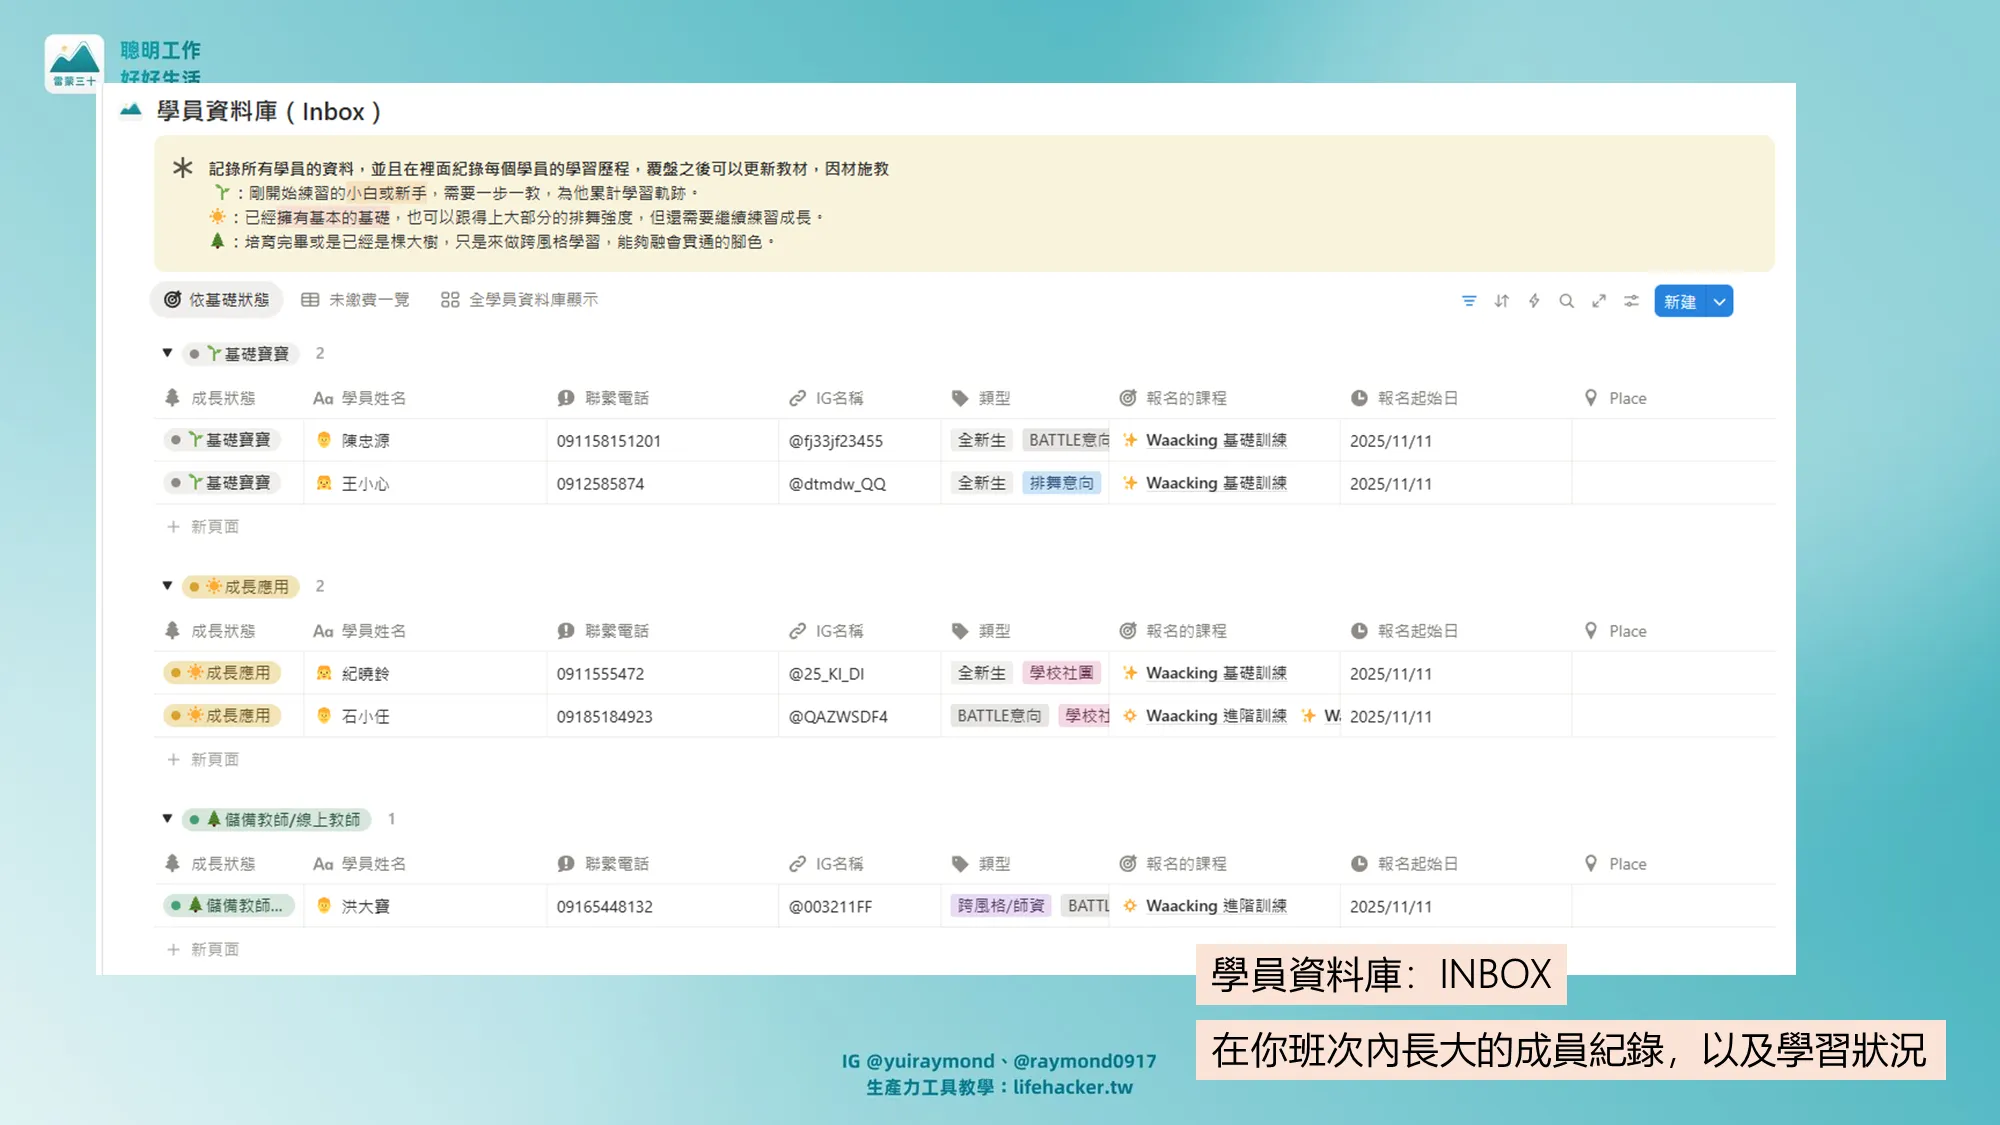Click the 報名起始日 column header
The height and width of the screenshot is (1125, 2000).
point(1417,398)
